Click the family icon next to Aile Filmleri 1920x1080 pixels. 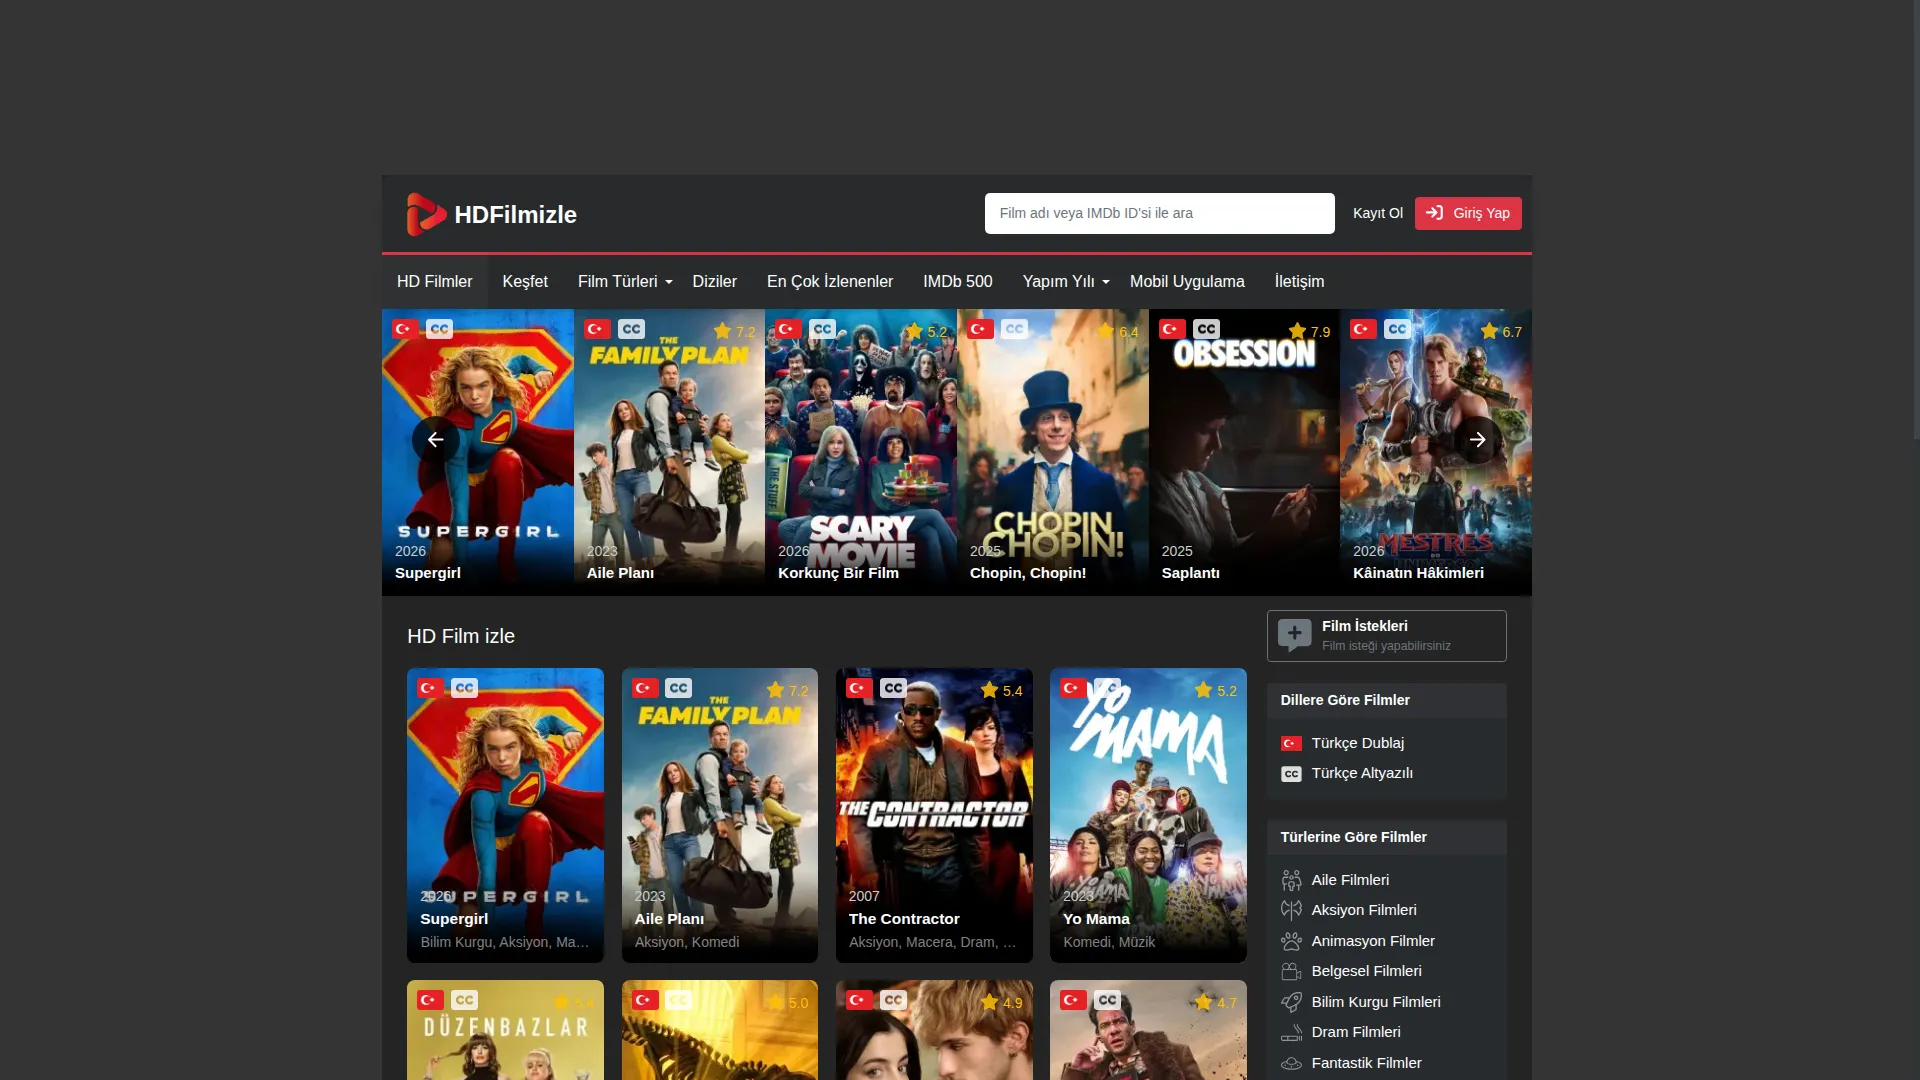[1291, 880]
